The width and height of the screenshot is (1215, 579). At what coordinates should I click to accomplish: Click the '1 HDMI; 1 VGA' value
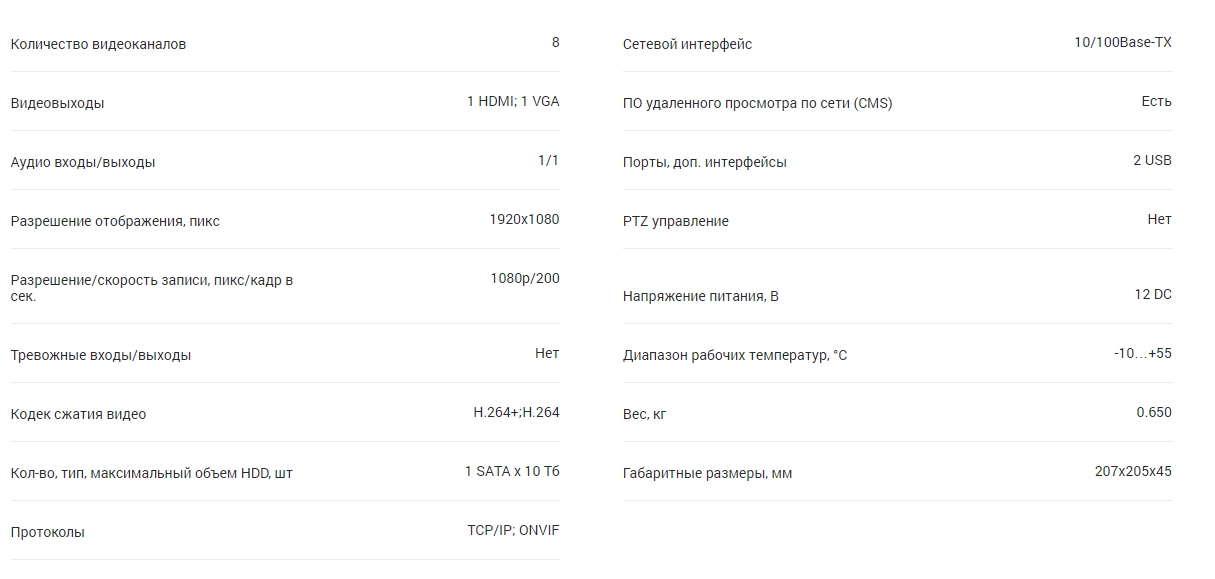click(x=513, y=101)
